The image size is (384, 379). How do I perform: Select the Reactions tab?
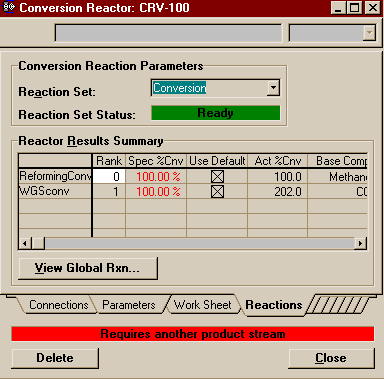[274, 305]
